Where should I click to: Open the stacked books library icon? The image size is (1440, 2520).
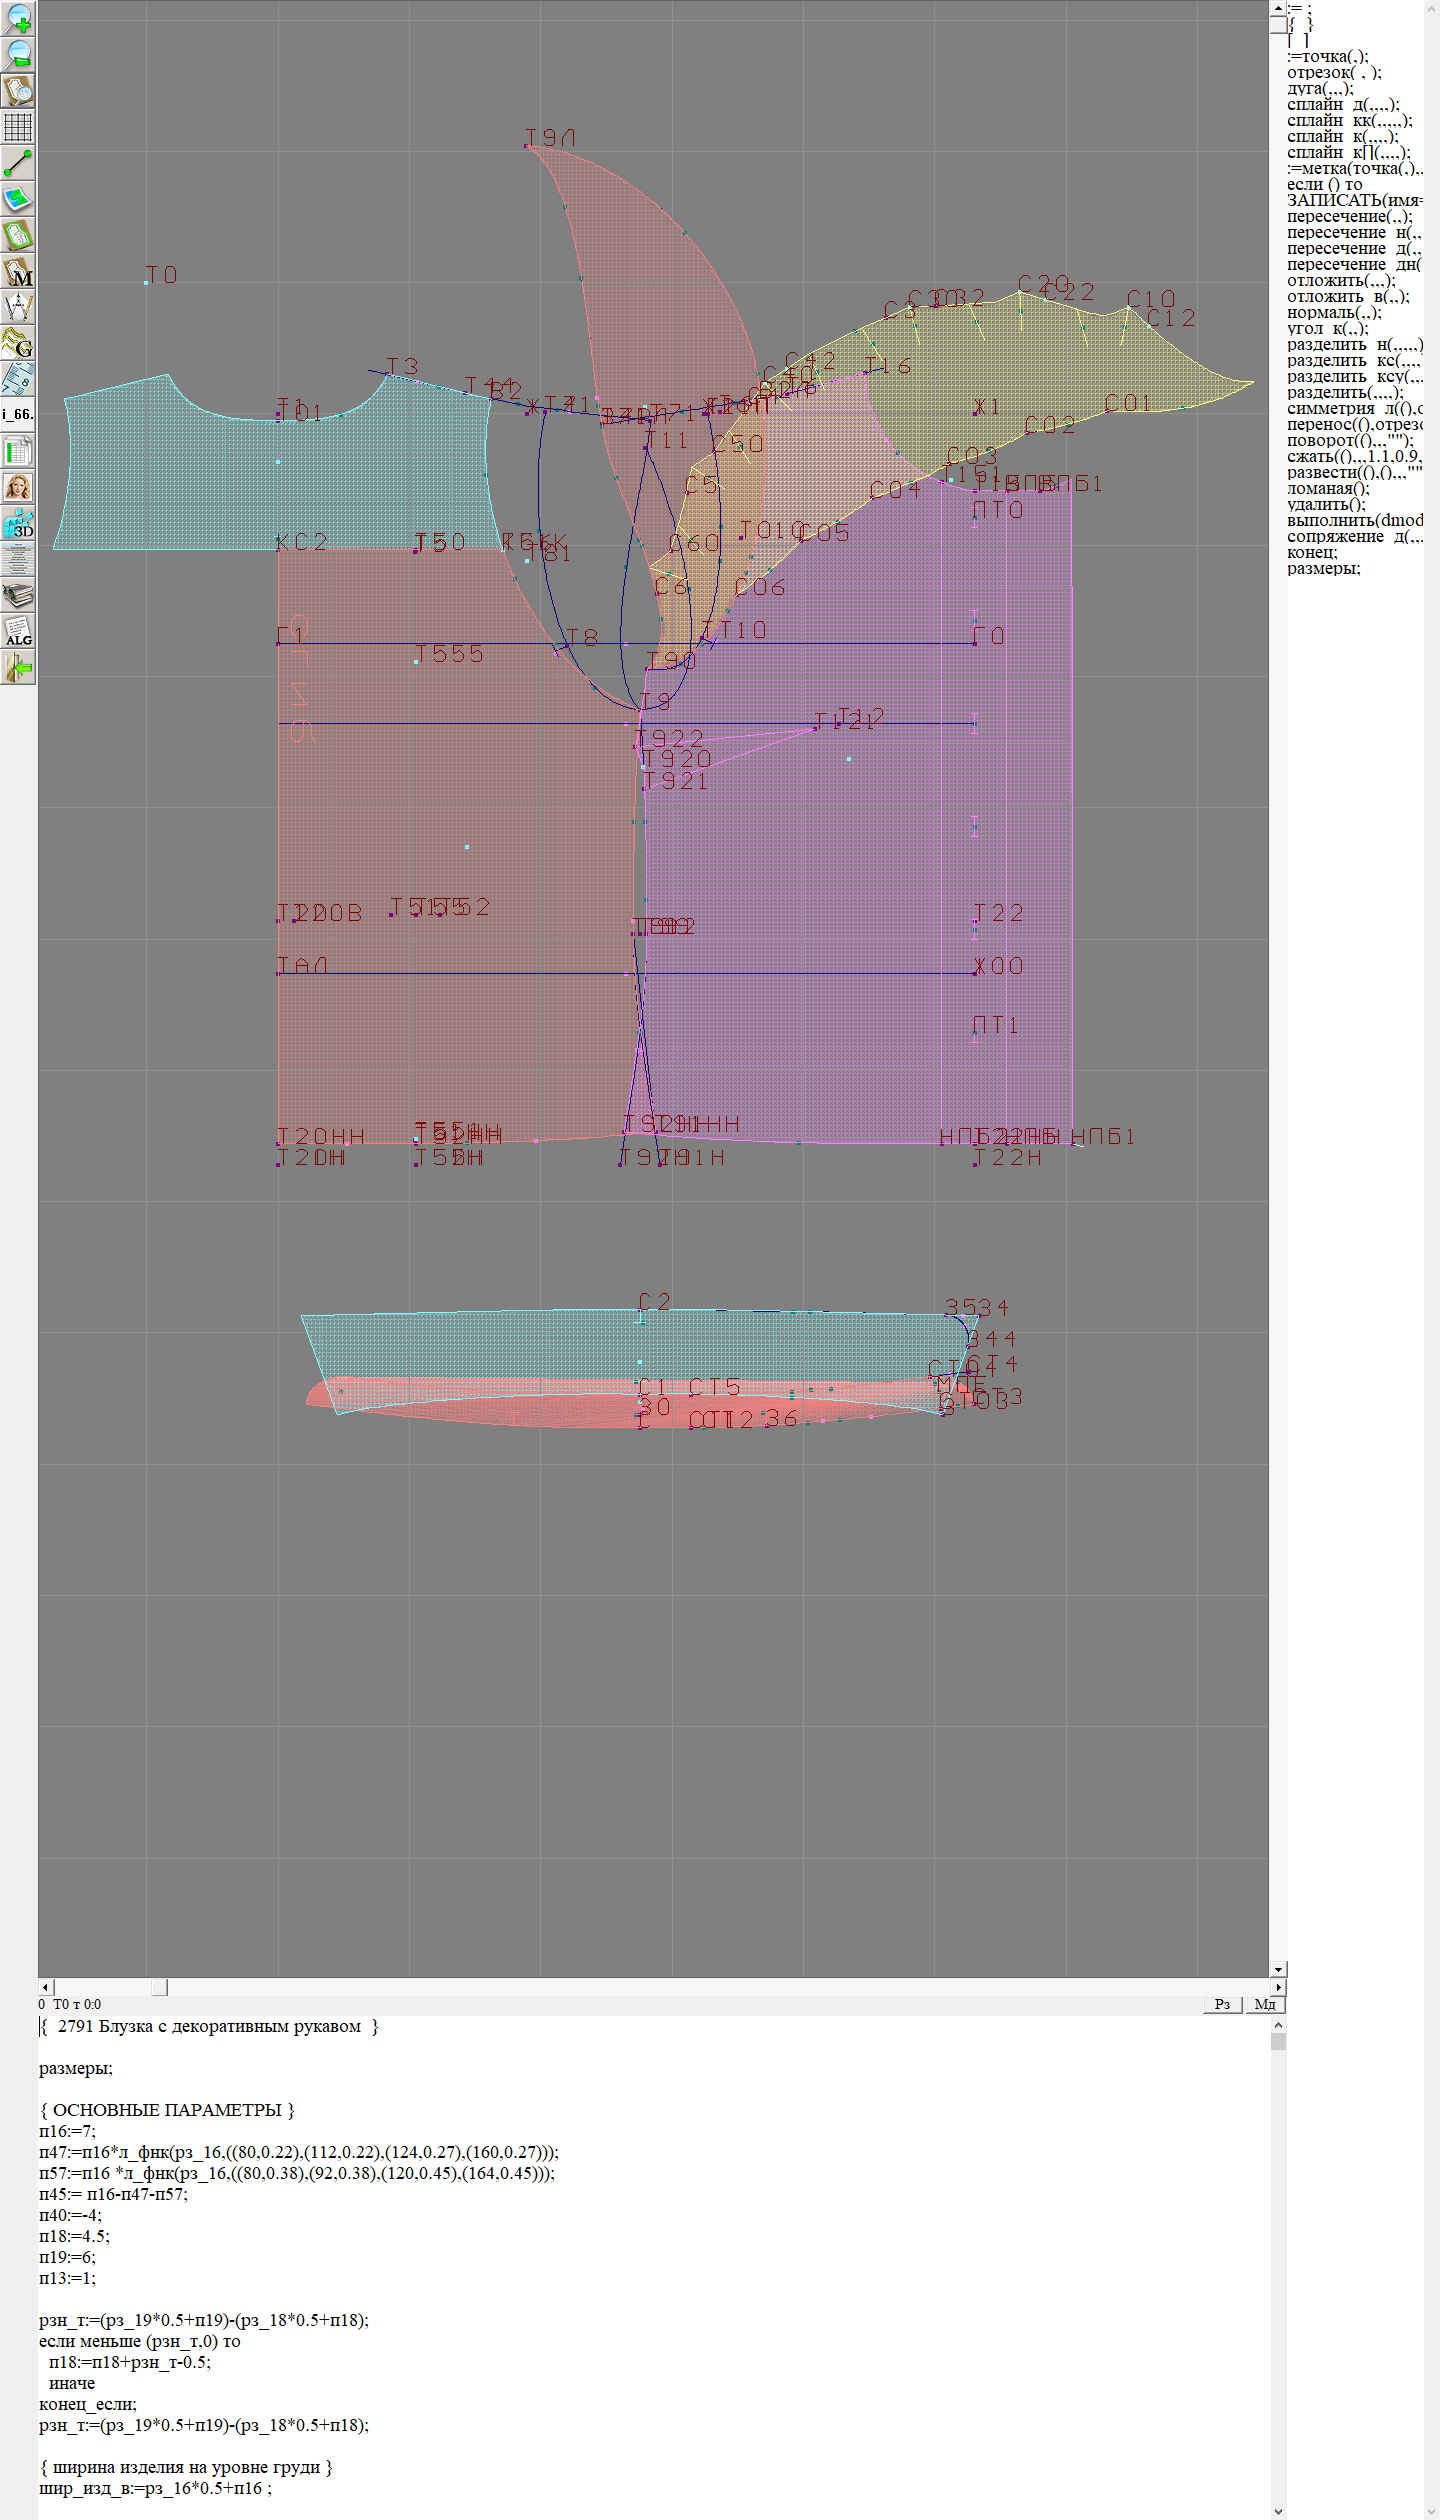(18, 595)
